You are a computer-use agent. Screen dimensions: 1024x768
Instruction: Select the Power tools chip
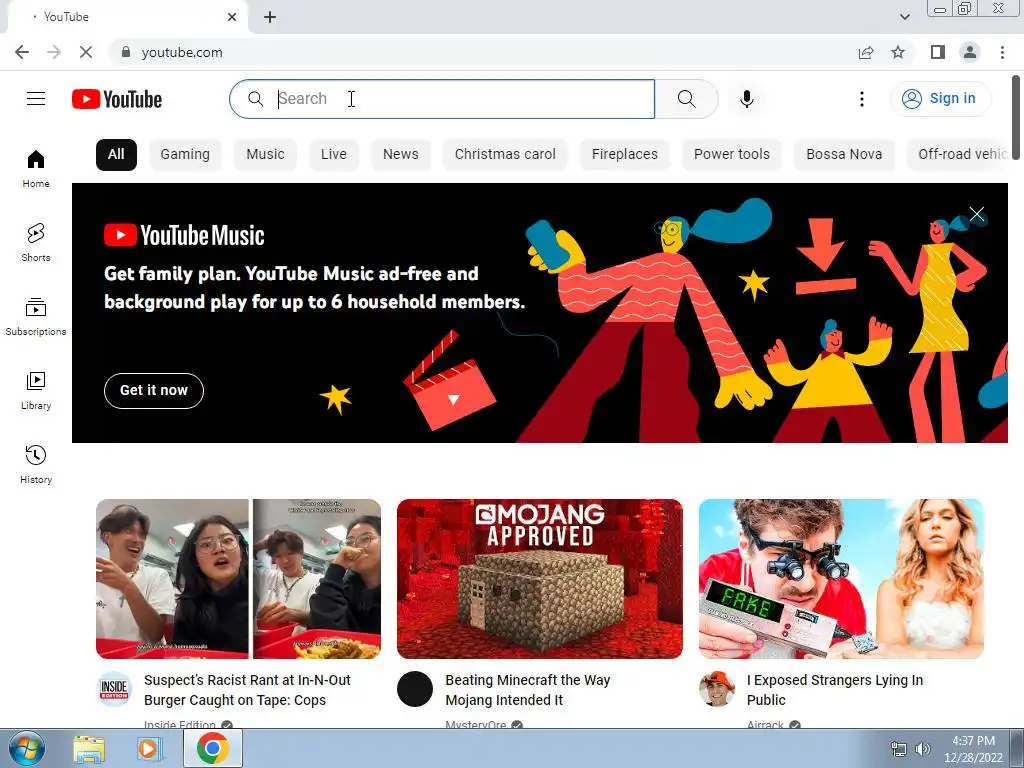point(732,155)
